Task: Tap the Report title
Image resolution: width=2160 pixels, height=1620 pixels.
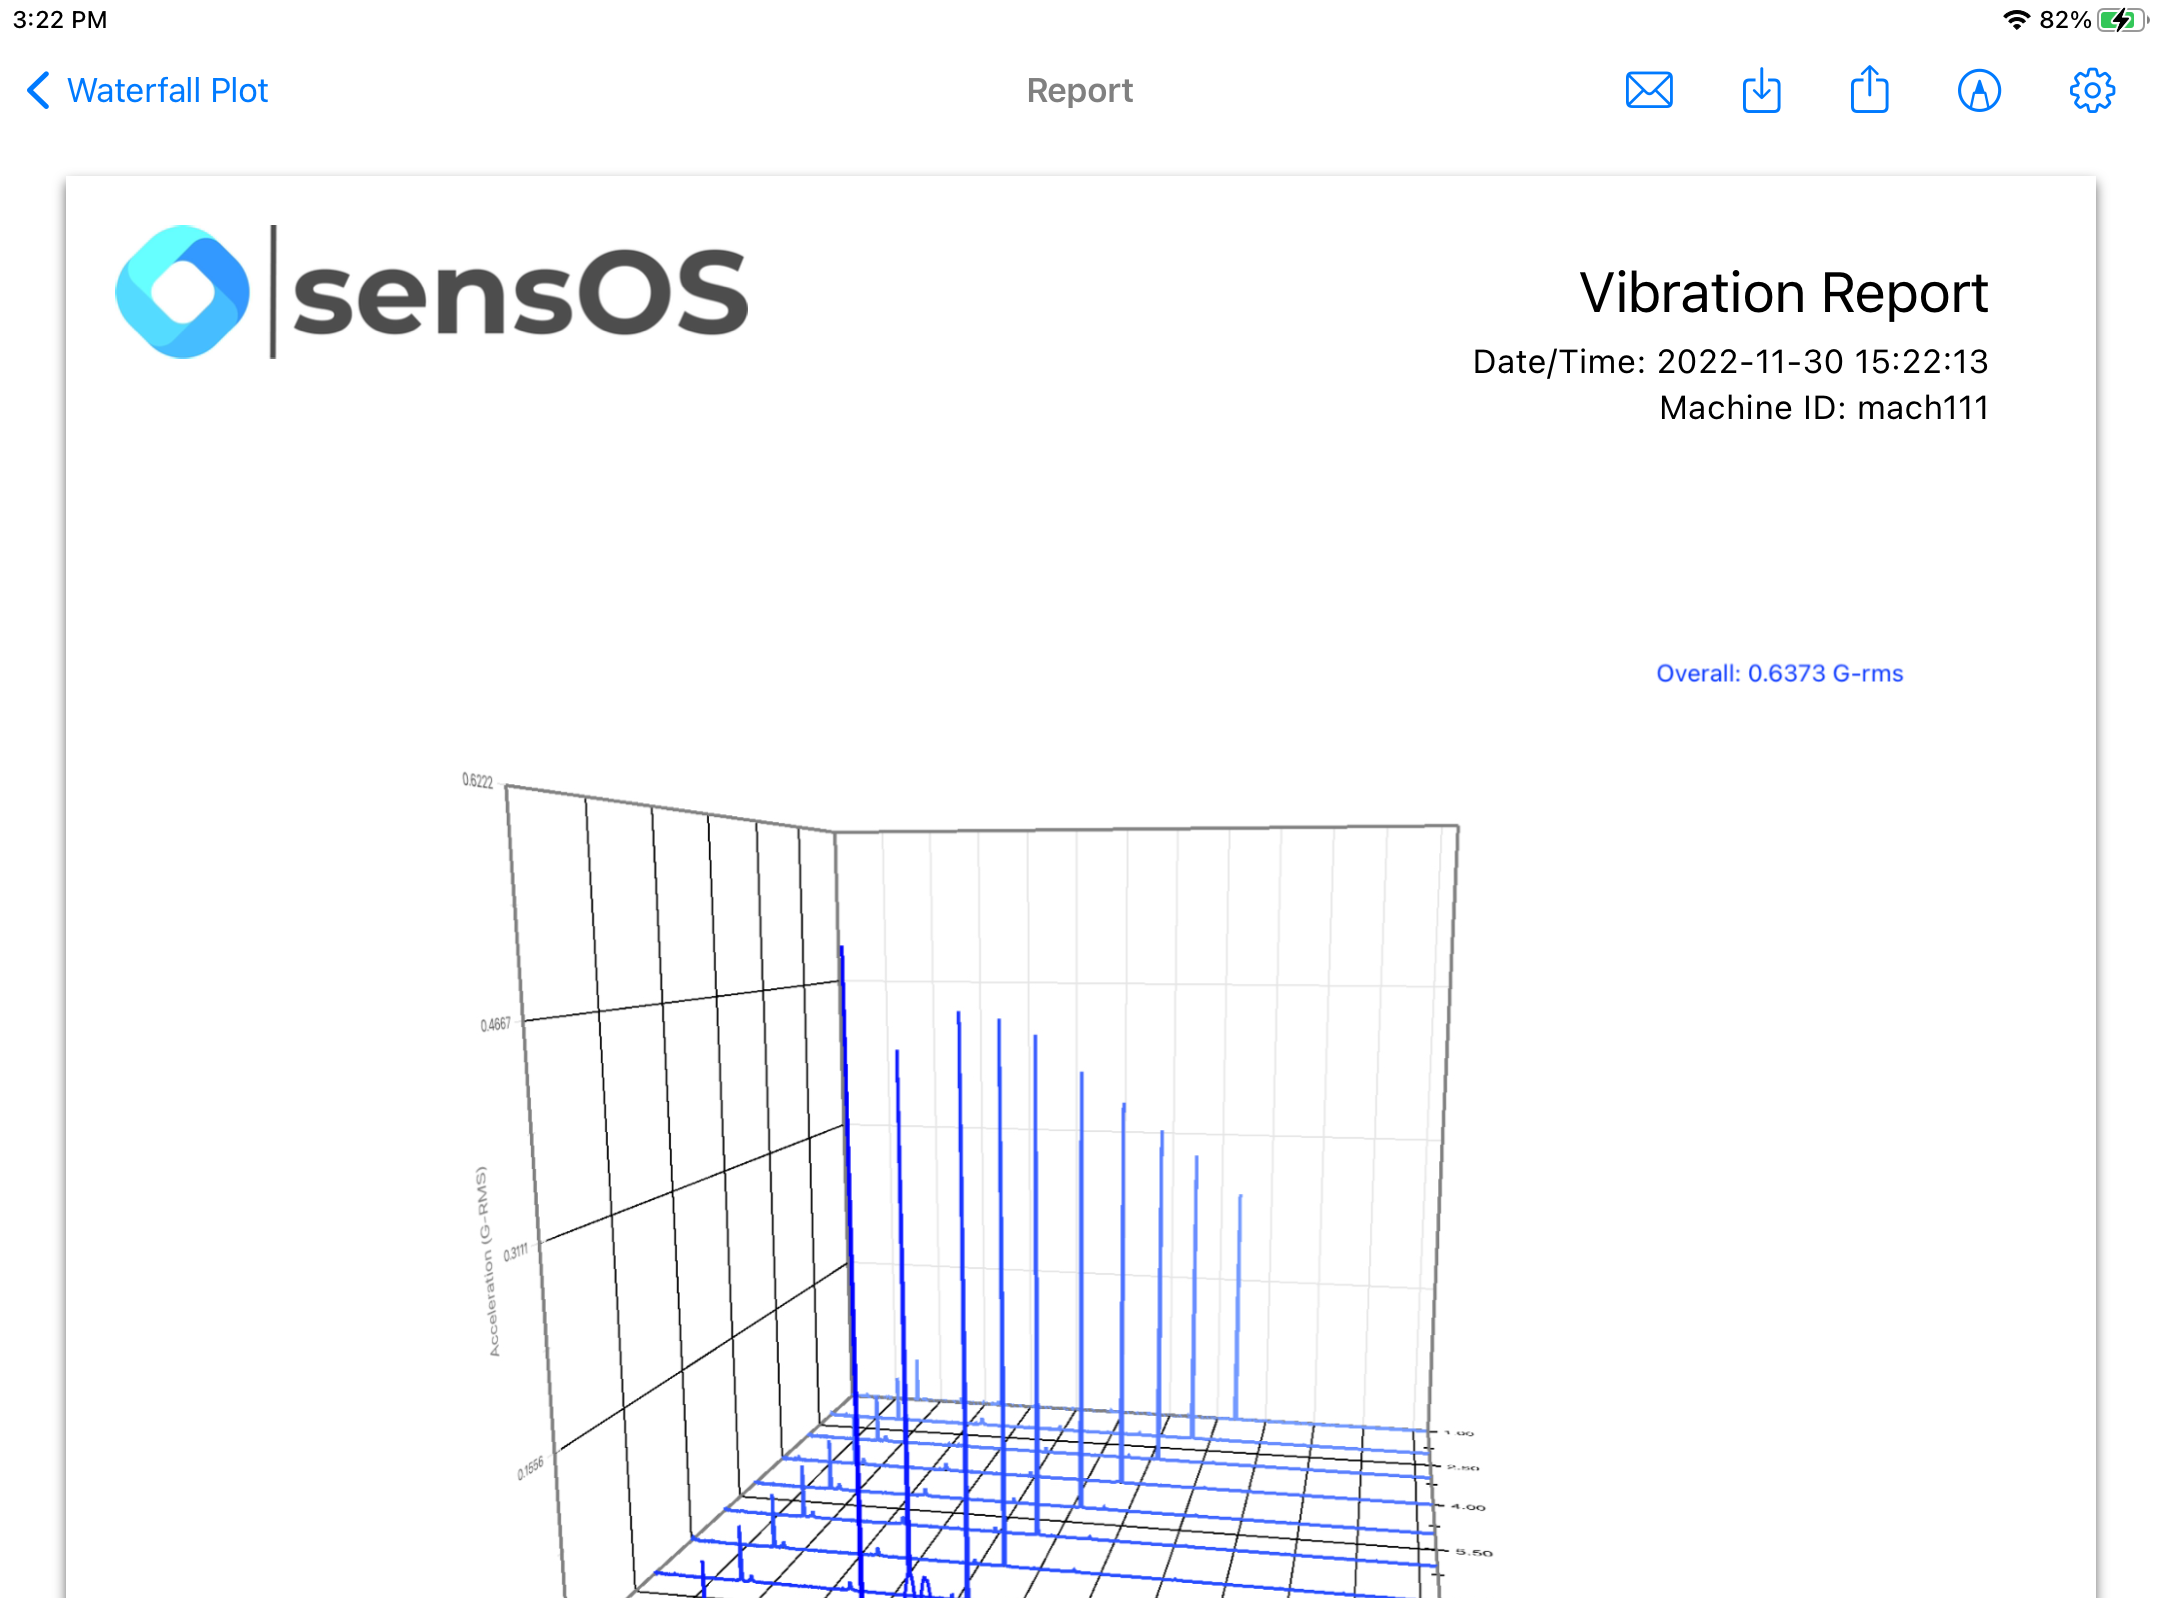Action: pos(1079,91)
